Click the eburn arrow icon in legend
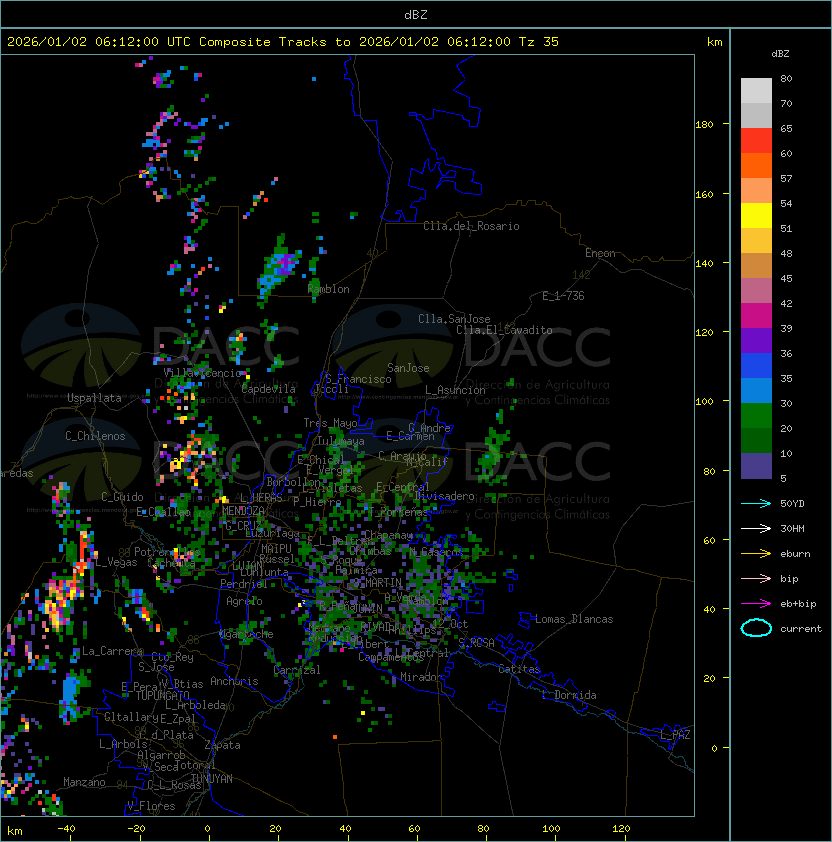The height and width of the screenshot is (842, 832). tap(756, 553)
